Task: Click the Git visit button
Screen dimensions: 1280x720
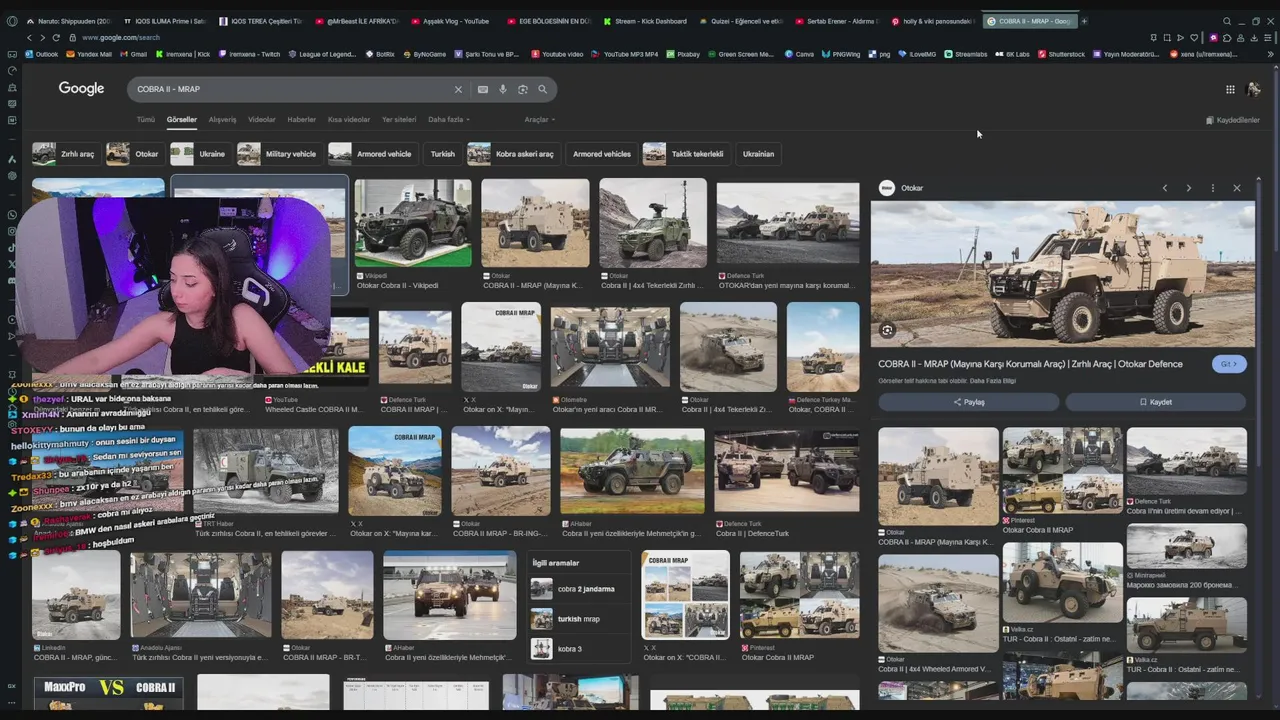Action: 1229,364
